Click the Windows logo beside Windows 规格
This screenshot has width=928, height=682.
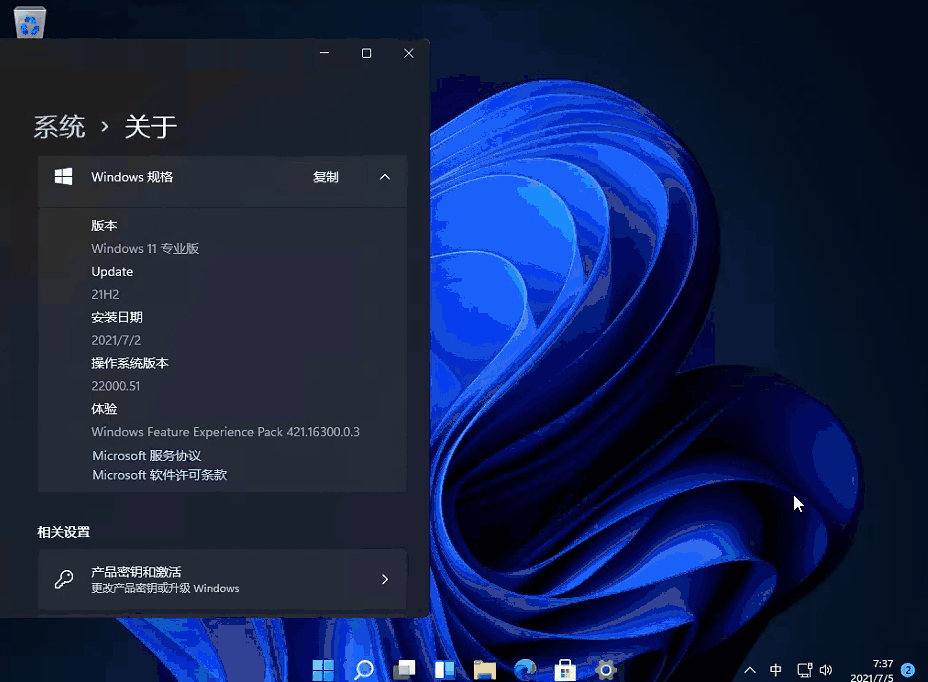63,176
